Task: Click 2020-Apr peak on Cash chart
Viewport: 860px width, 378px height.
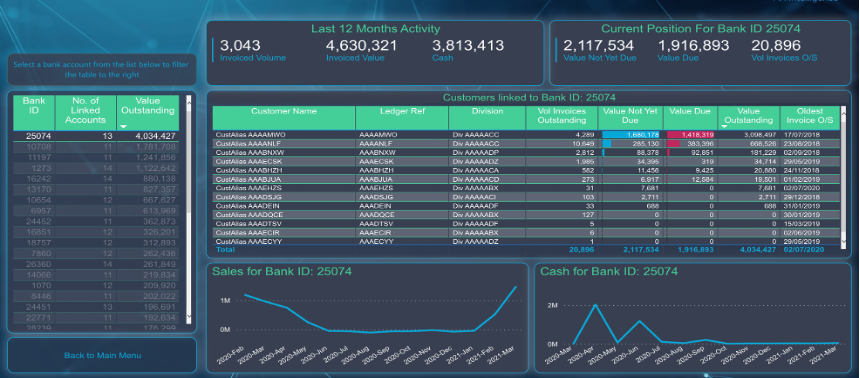Action: pos(596,305)
